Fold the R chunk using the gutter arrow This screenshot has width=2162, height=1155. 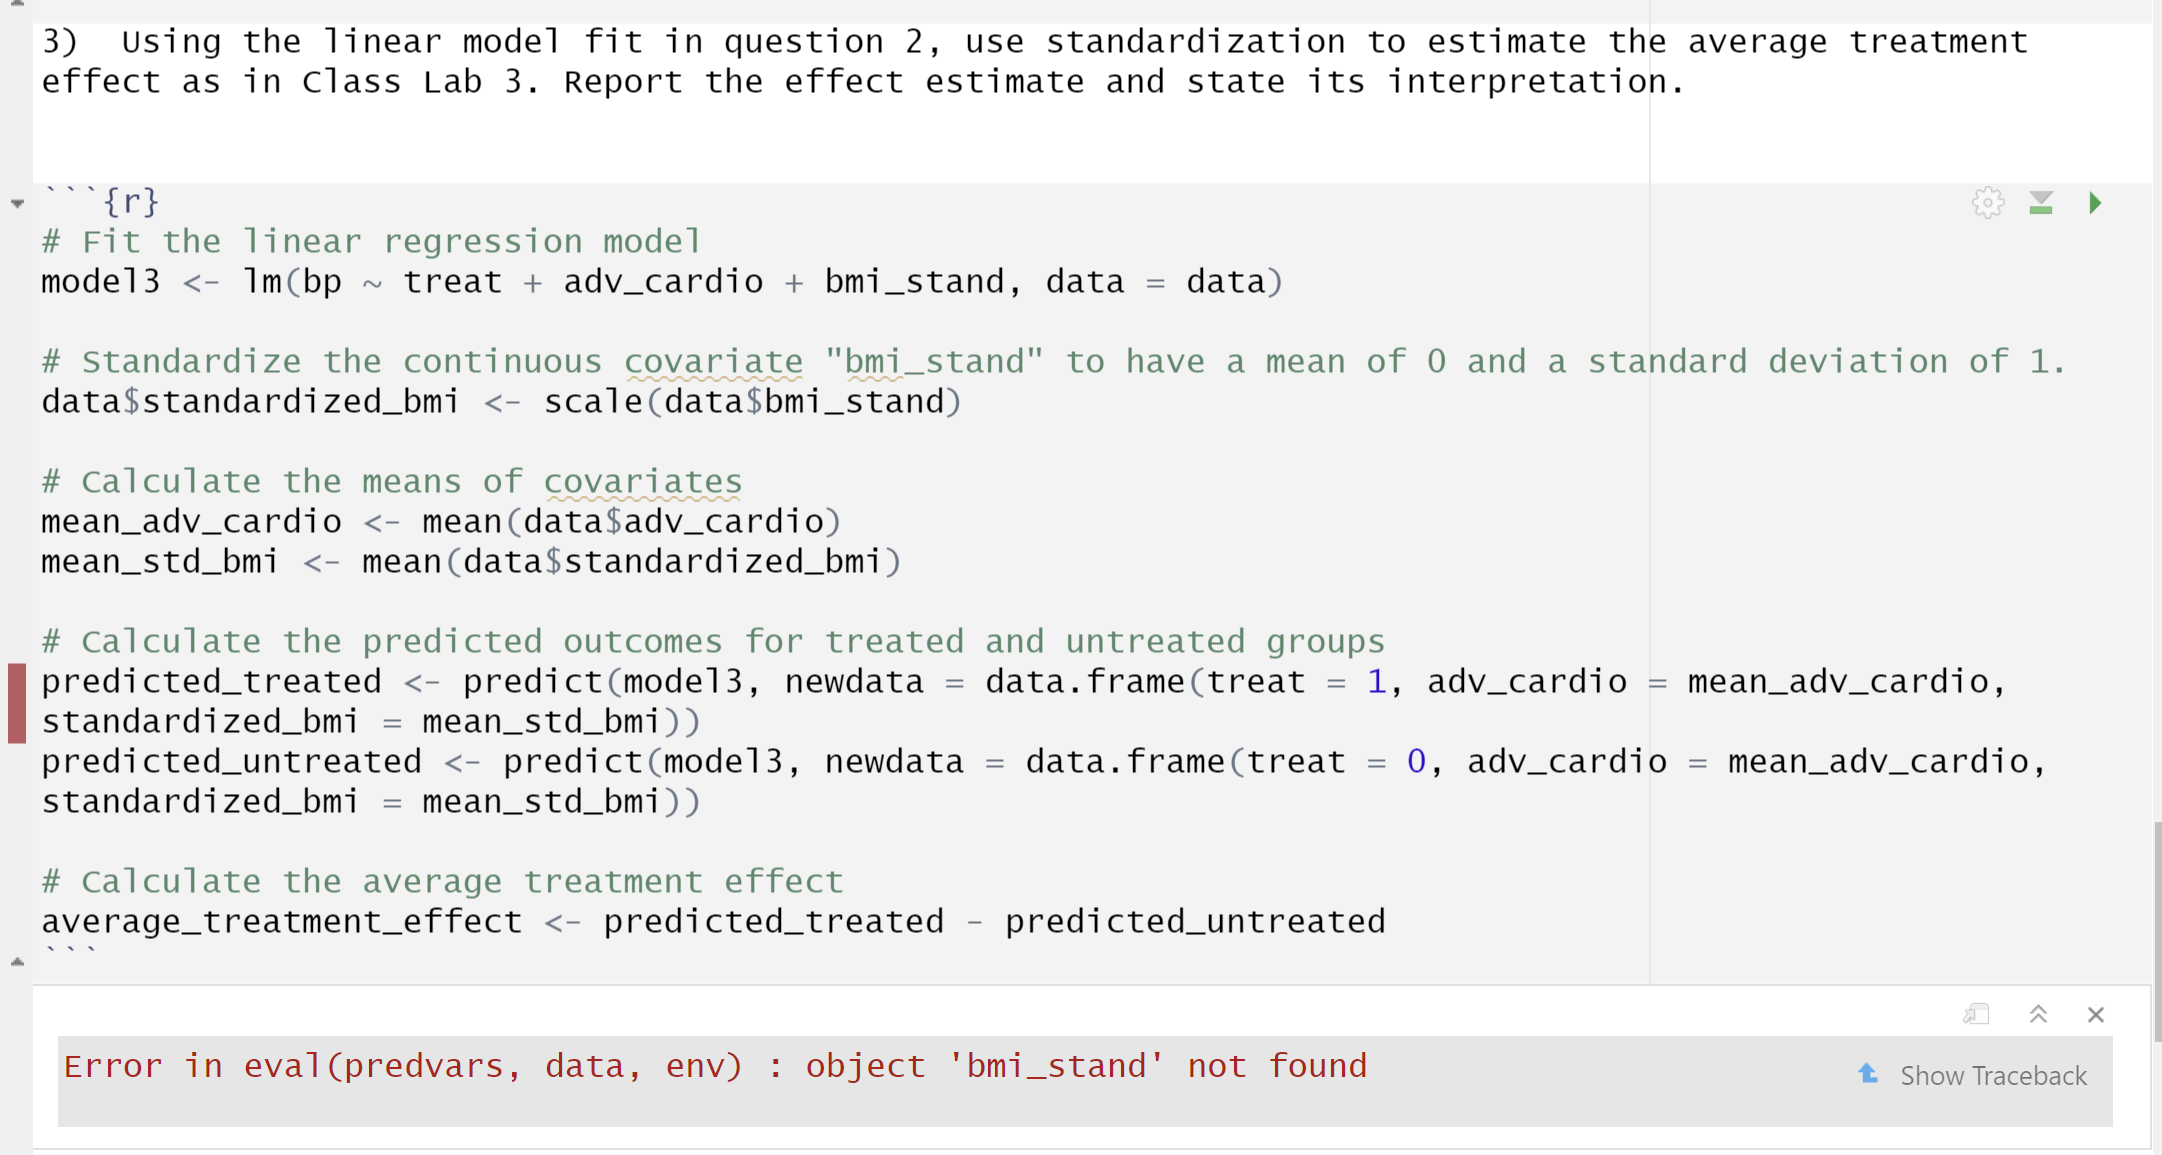click(17, 203)
